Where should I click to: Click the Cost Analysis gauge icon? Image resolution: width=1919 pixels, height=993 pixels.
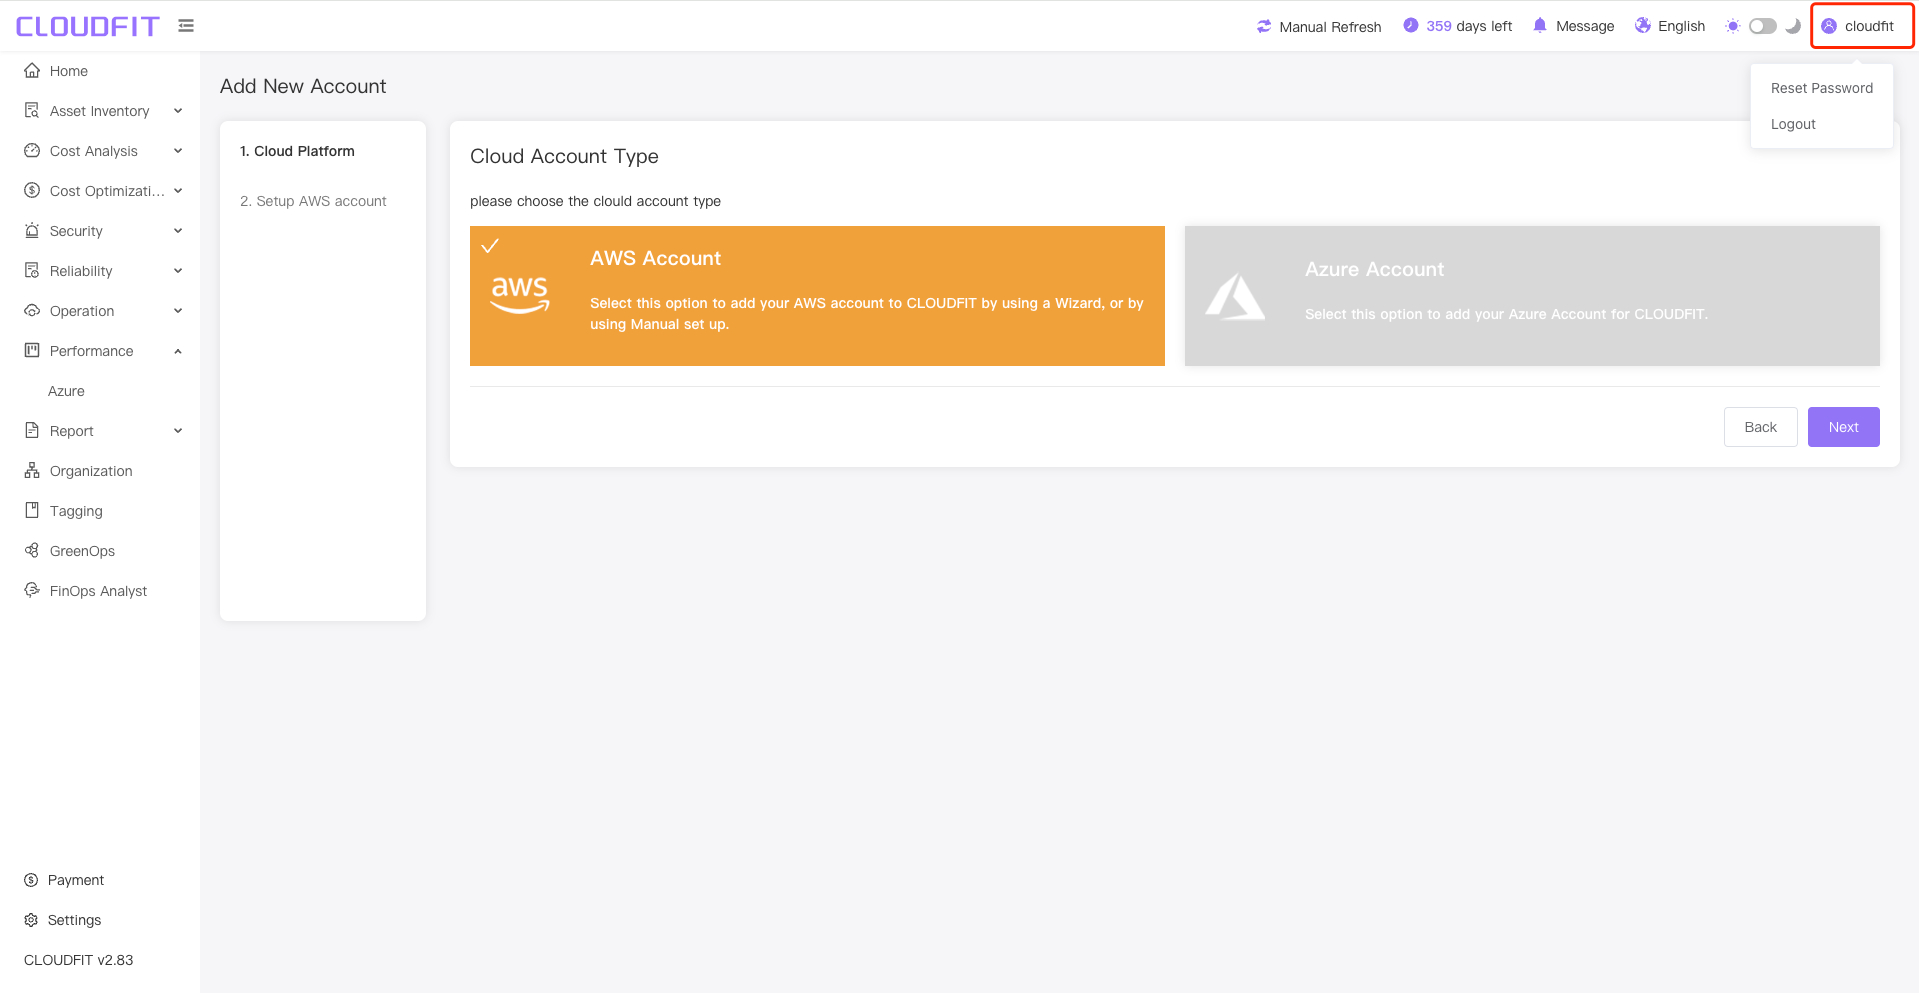(x=32, y=151)
